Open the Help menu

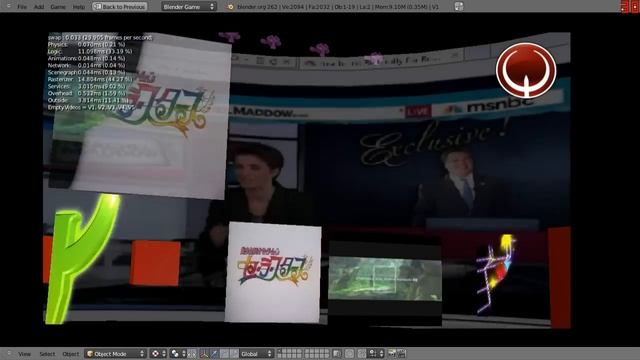pyautogui.click(x=78, y=7)
